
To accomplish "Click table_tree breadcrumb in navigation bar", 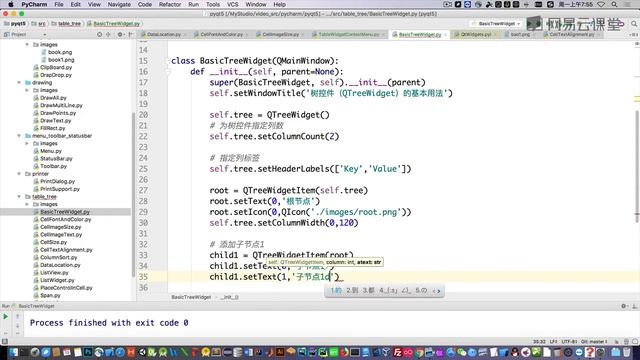I will point(67,24).
